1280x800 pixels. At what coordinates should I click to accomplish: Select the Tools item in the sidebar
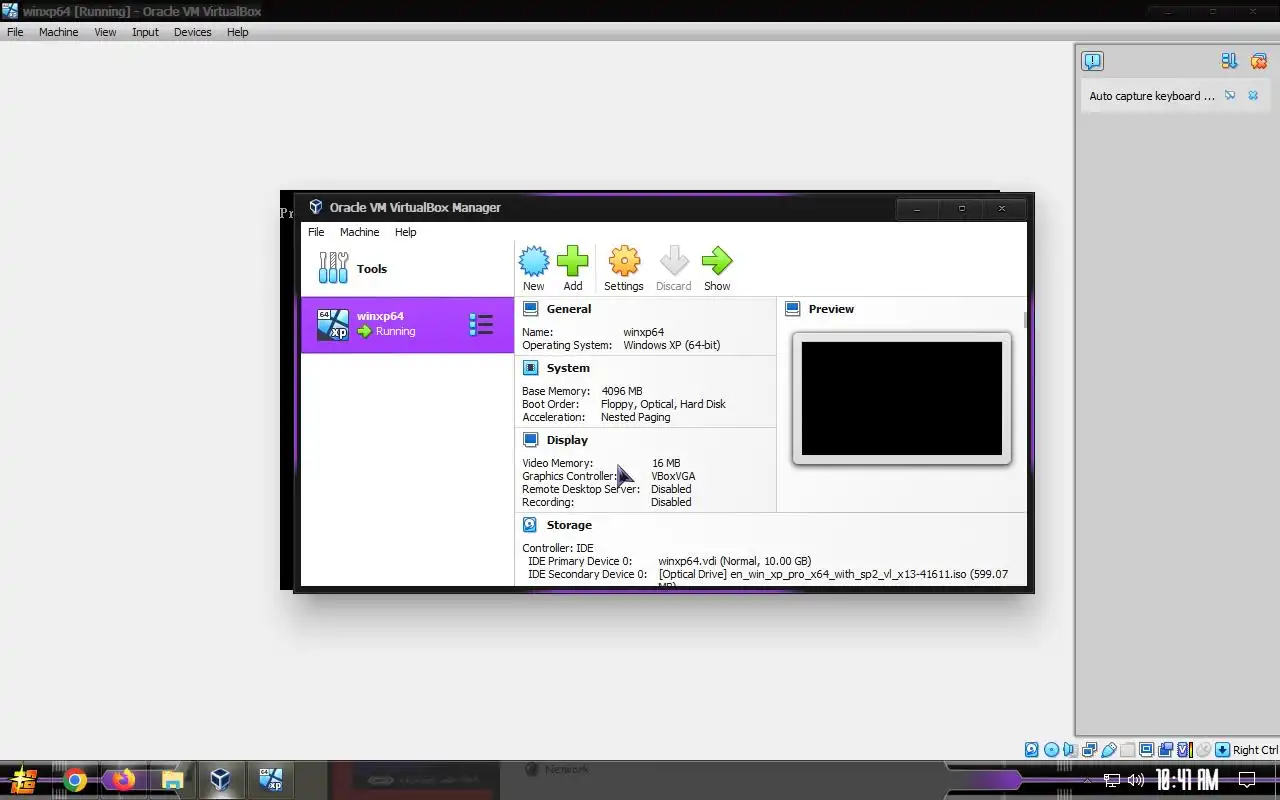[x=407, y=268]
